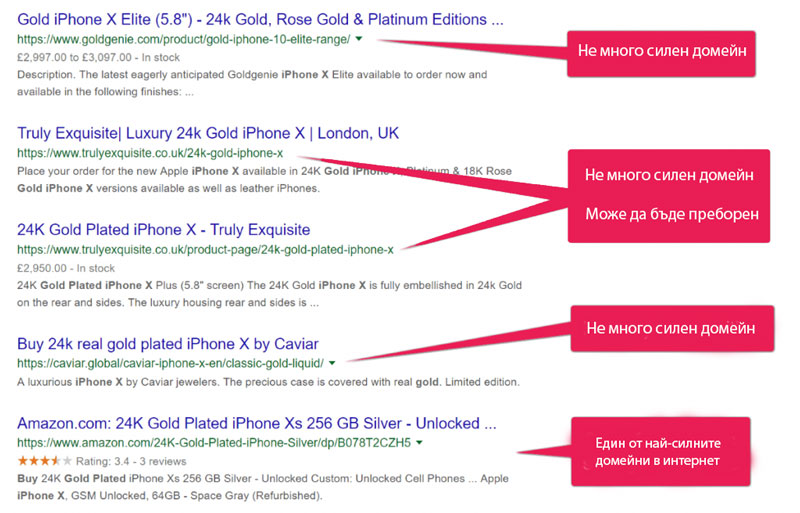Open the Amazon.com 24K Gold Plated iPhone result

(x=257, y=423)
